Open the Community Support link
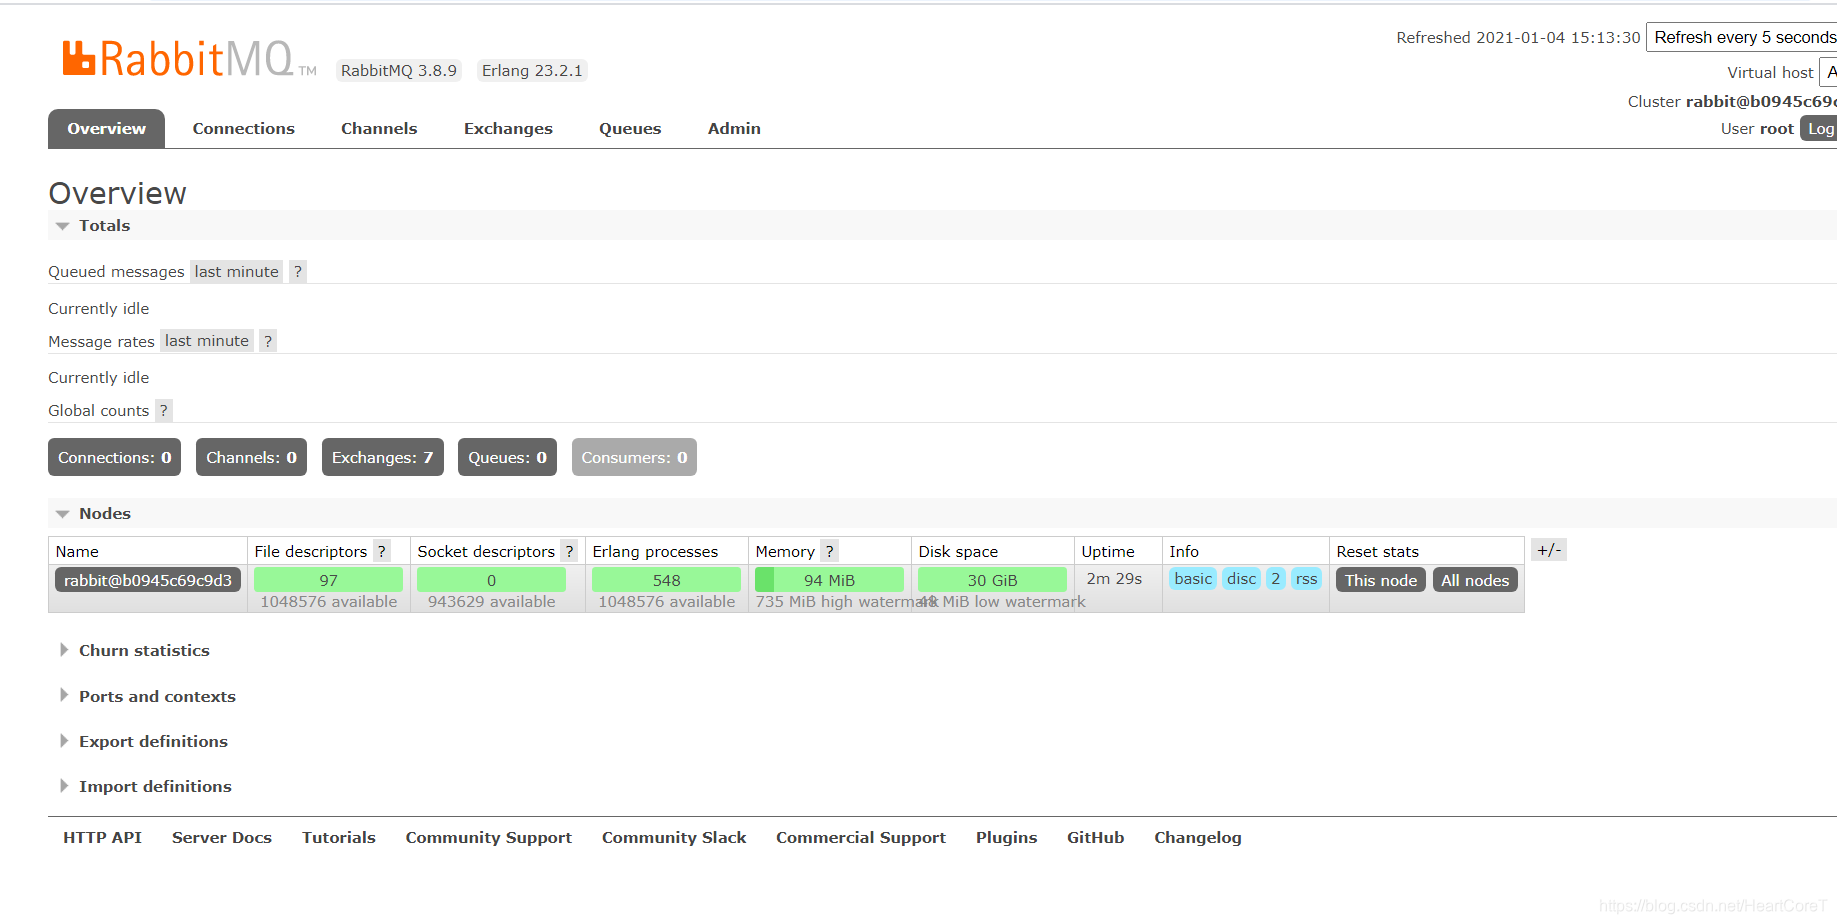1837x924 pixels. tap(489, 838)
